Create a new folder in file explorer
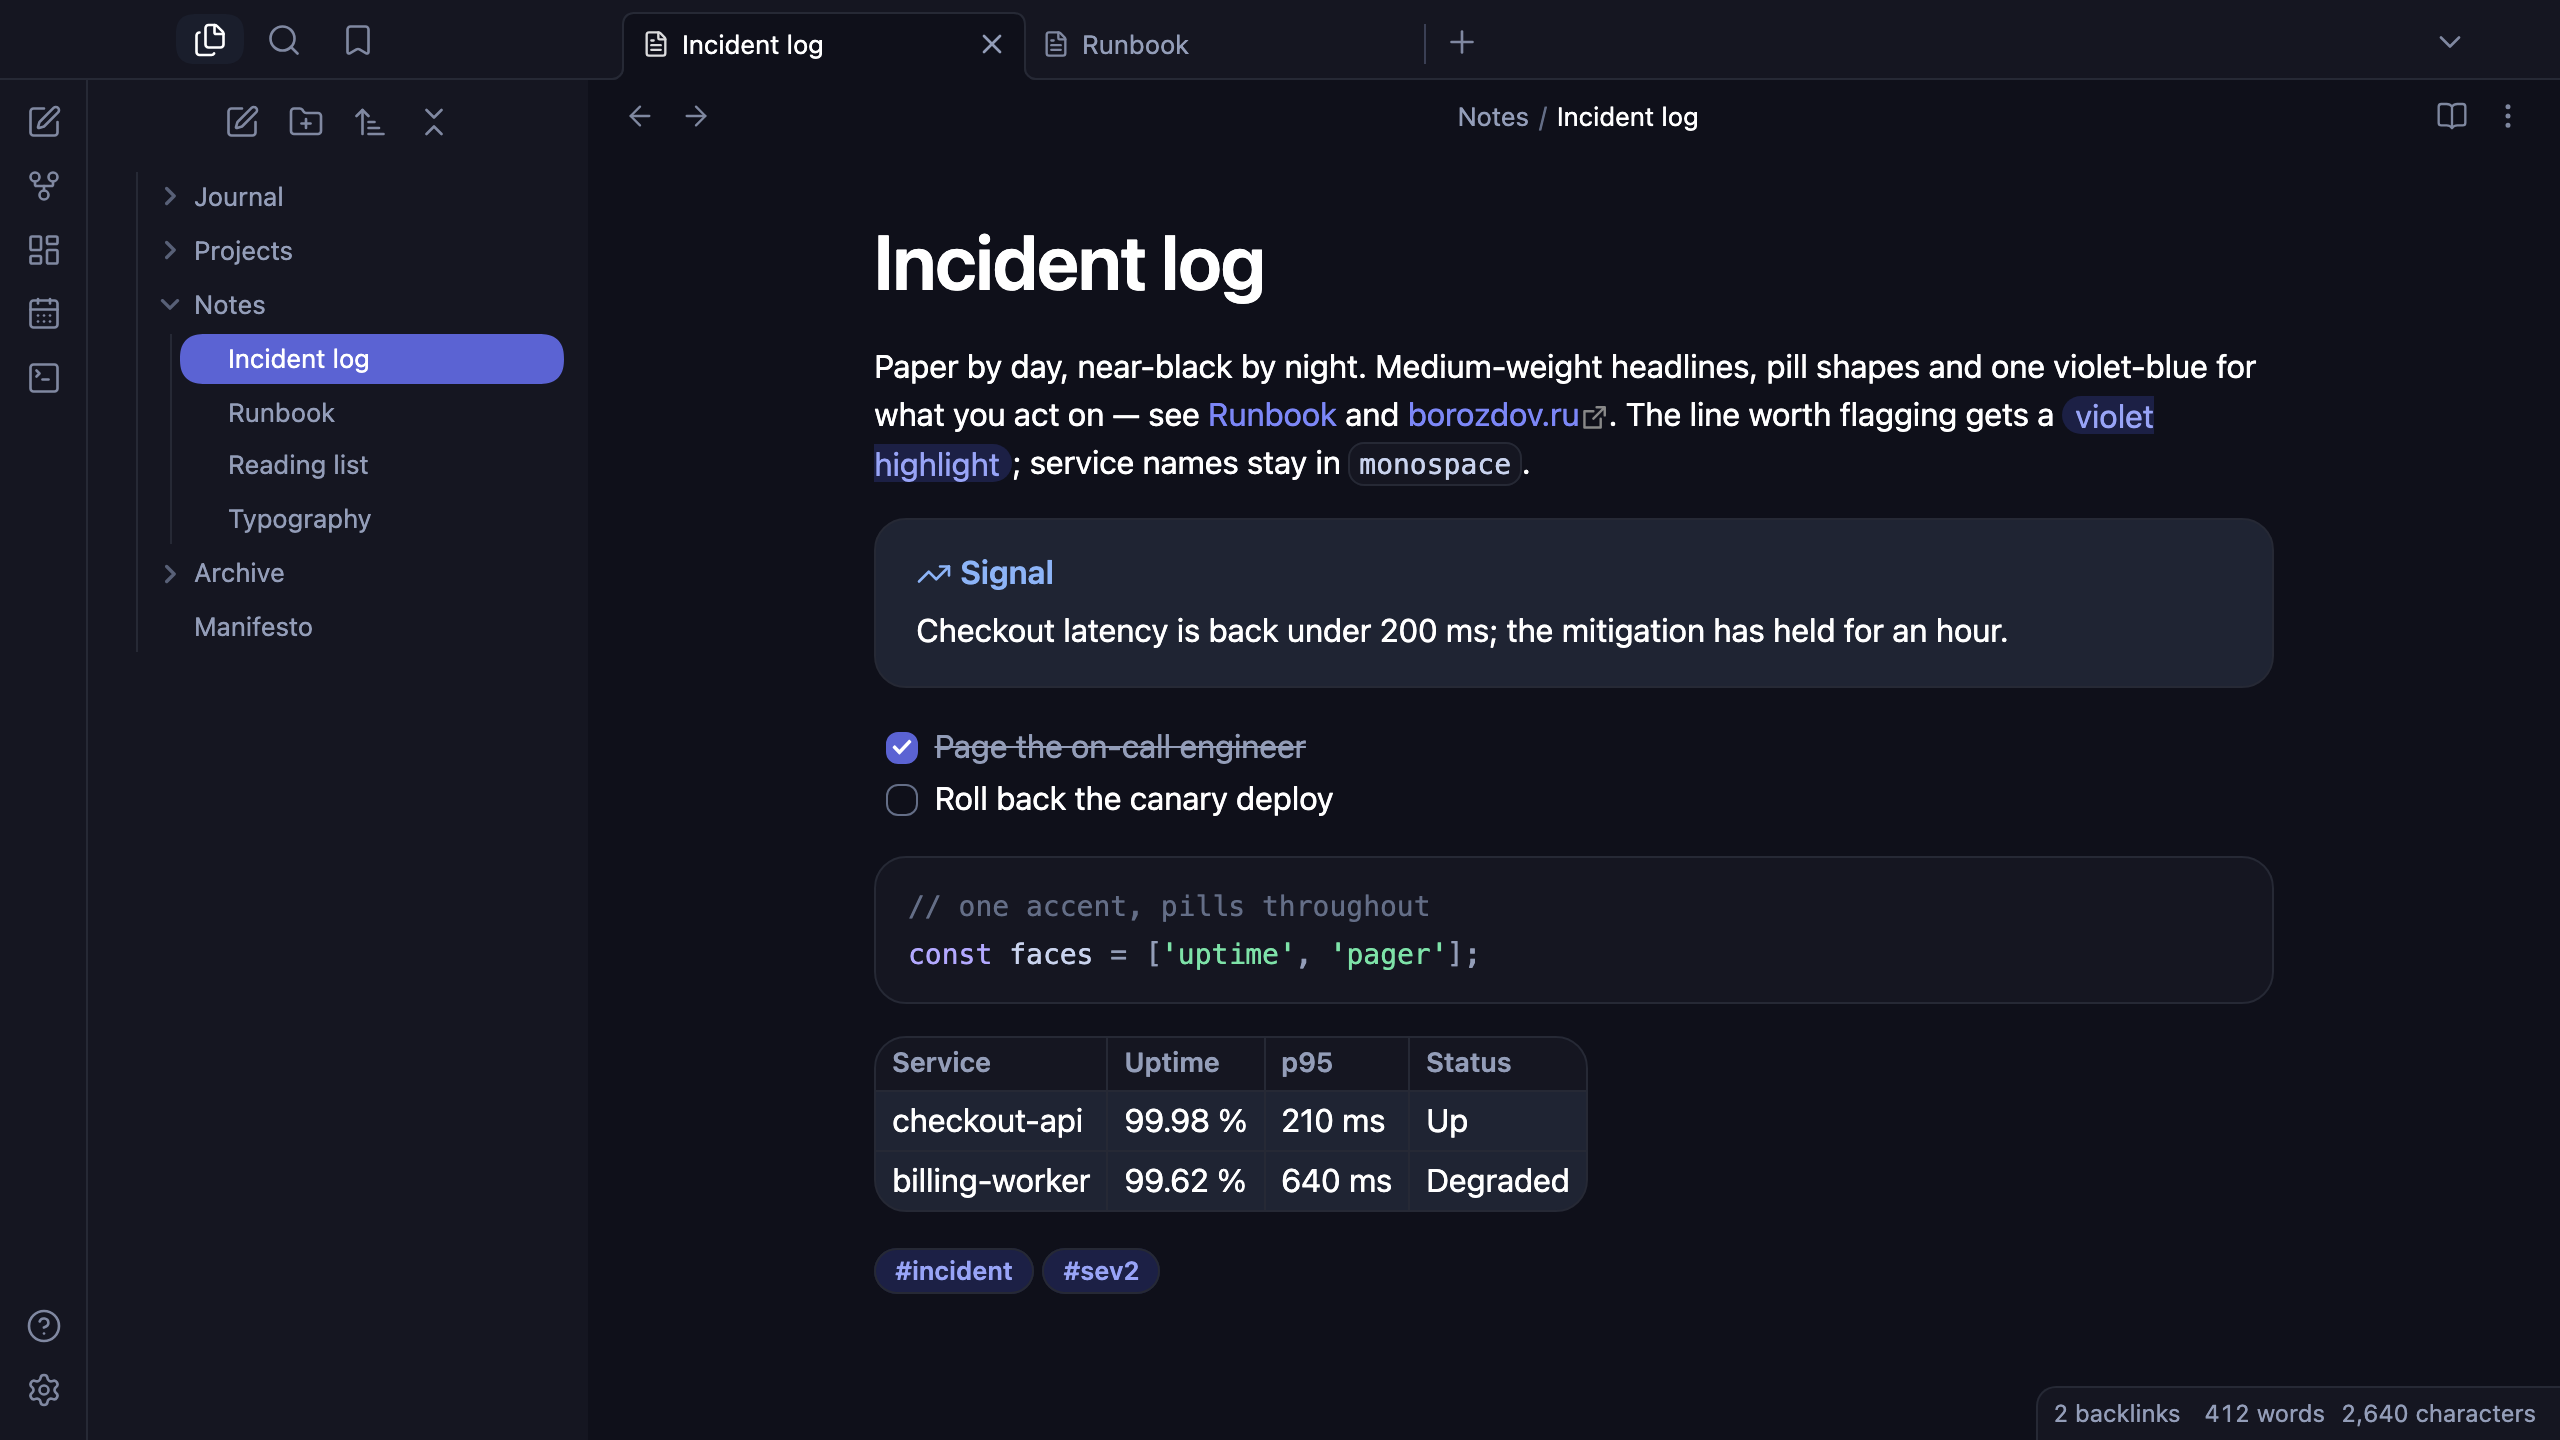Image resolution: width=2560 pixels, height=1440 pixels. click(x=306, y=122)
